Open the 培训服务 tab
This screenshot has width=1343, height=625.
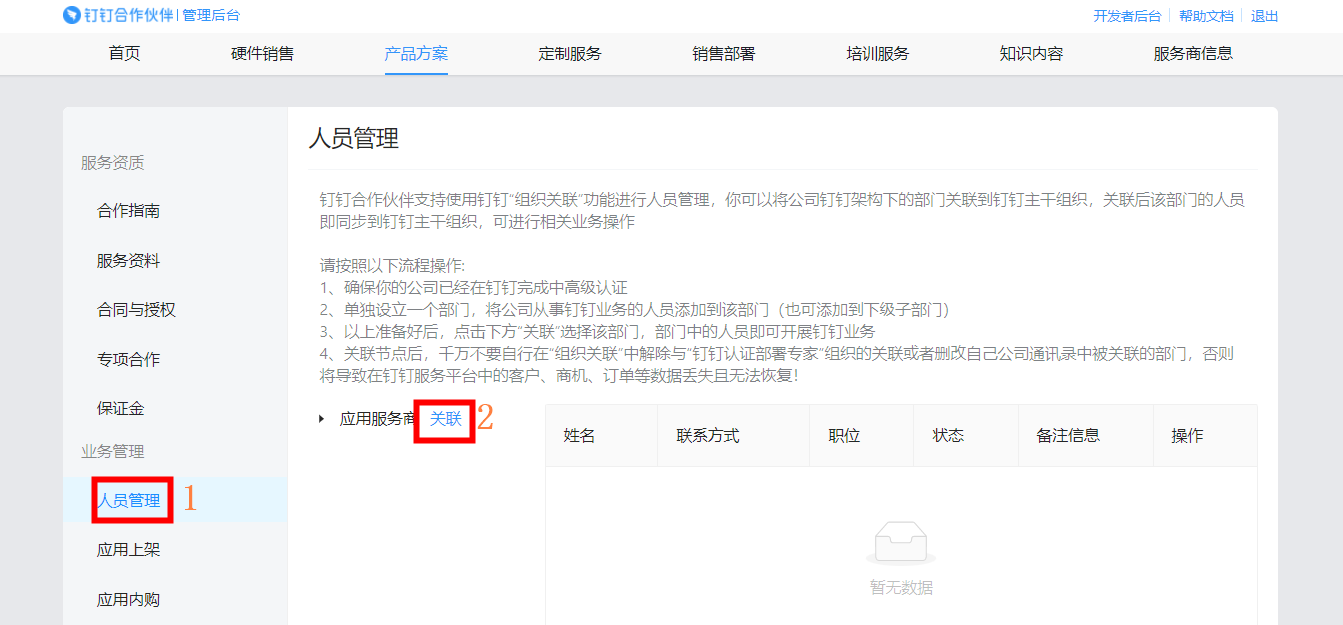tap(878, 54)
